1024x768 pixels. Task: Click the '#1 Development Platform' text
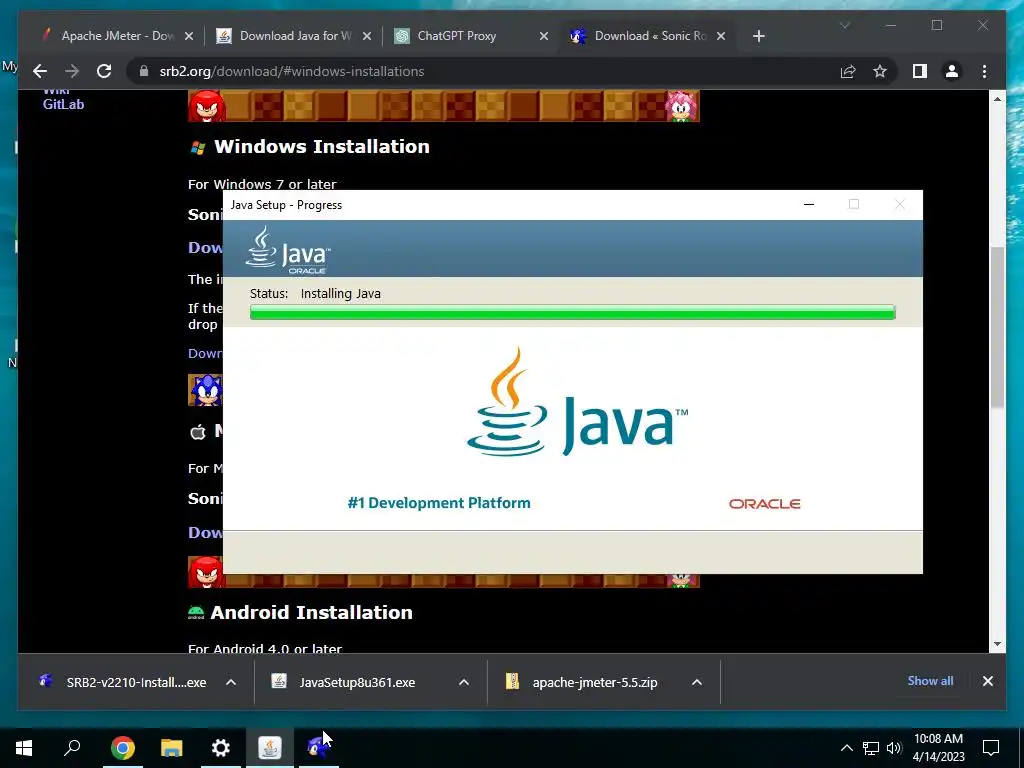click(439, 503)
